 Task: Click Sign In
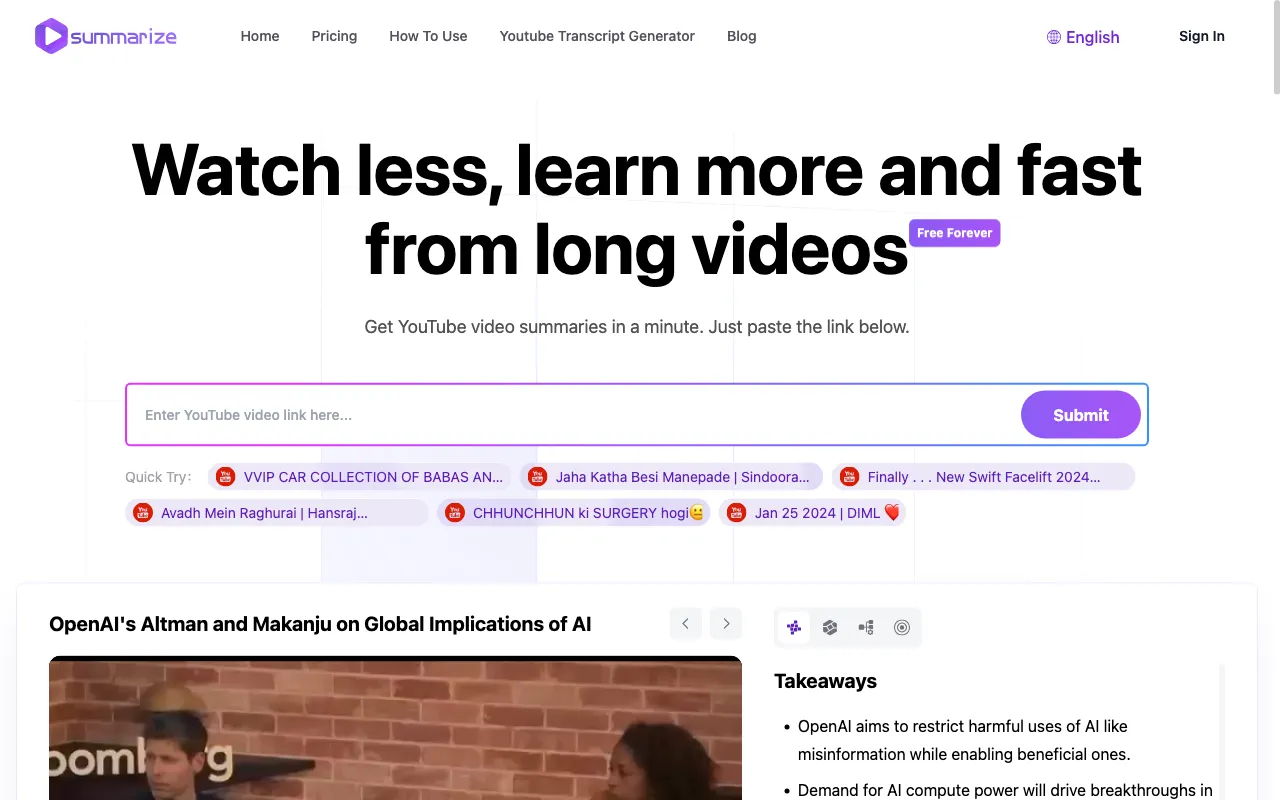[x=1202, y=36]
